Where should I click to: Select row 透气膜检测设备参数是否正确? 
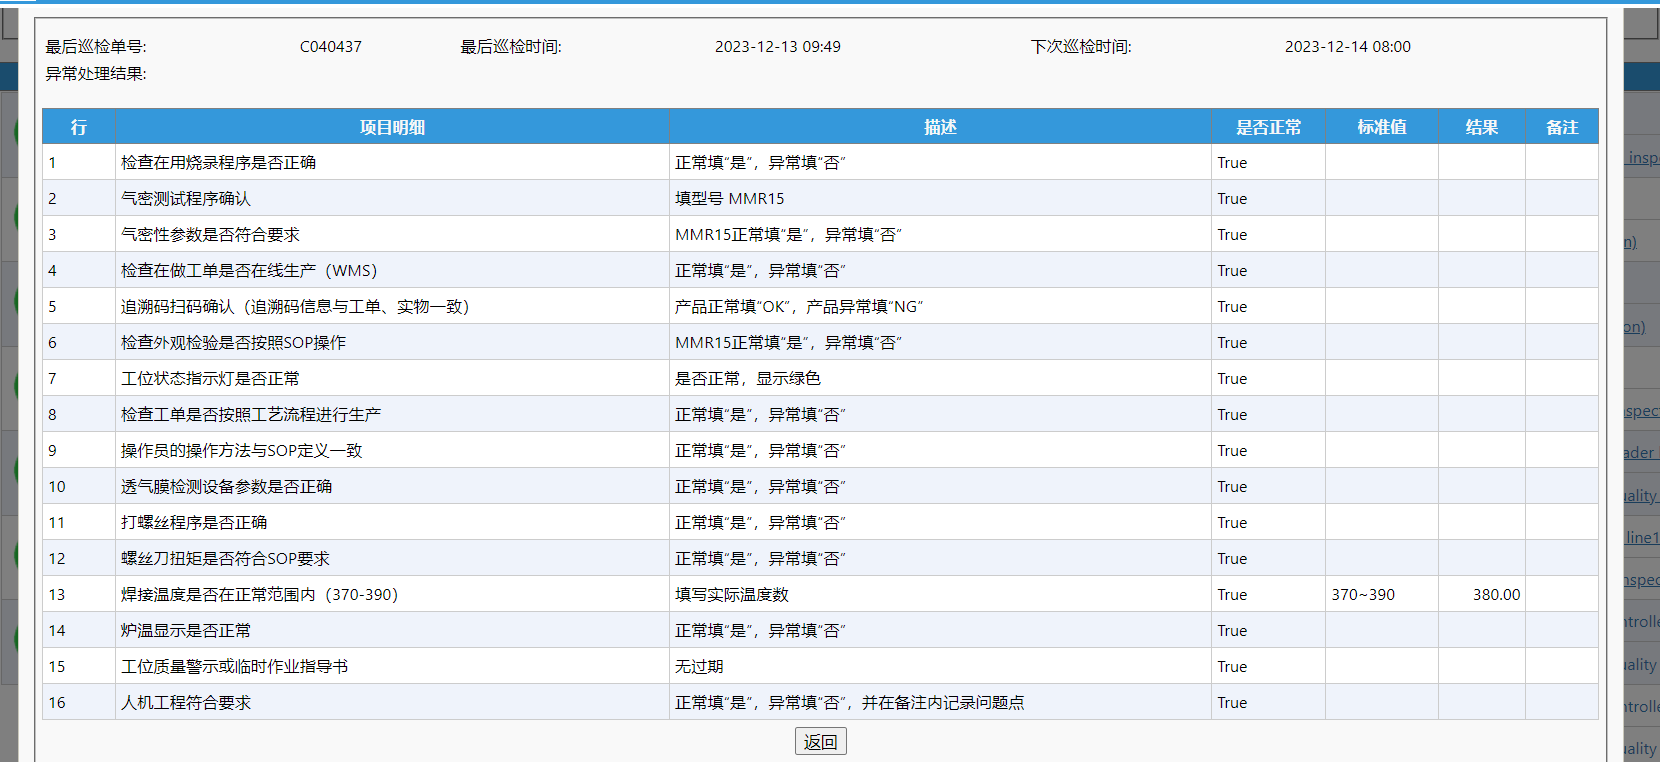pos(820,486)
